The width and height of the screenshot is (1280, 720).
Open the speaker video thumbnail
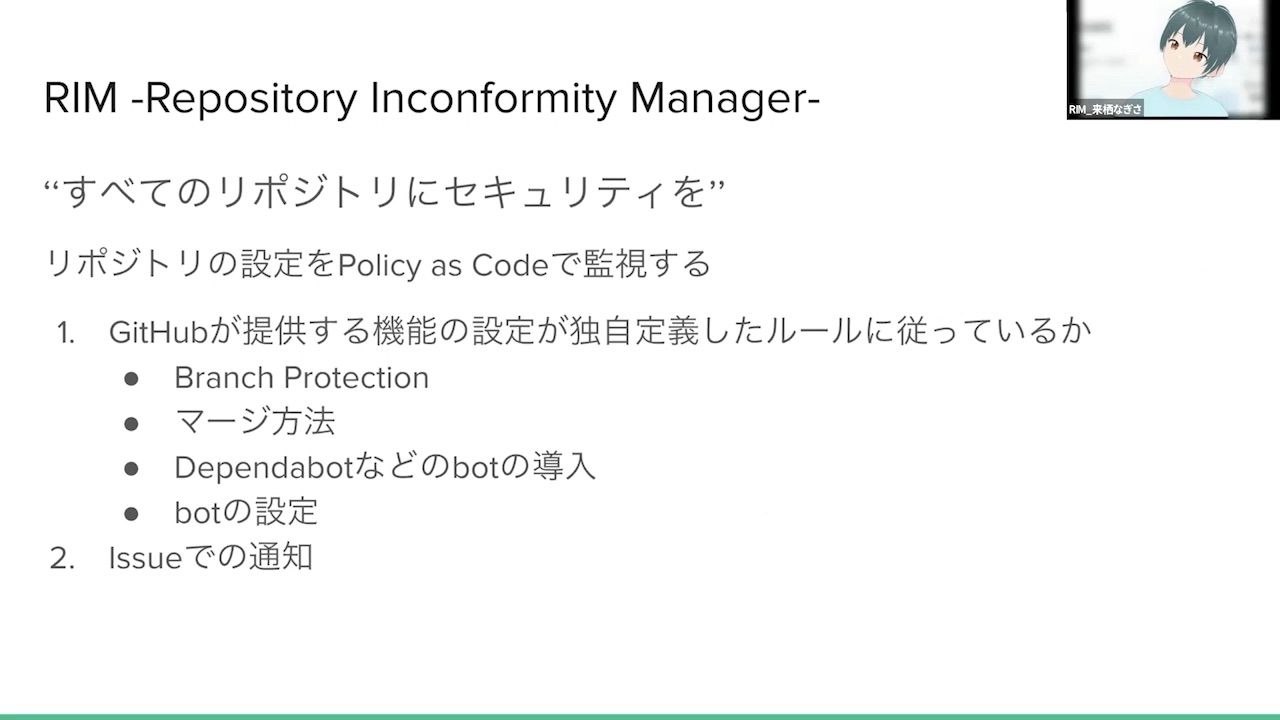[1172, 60]
